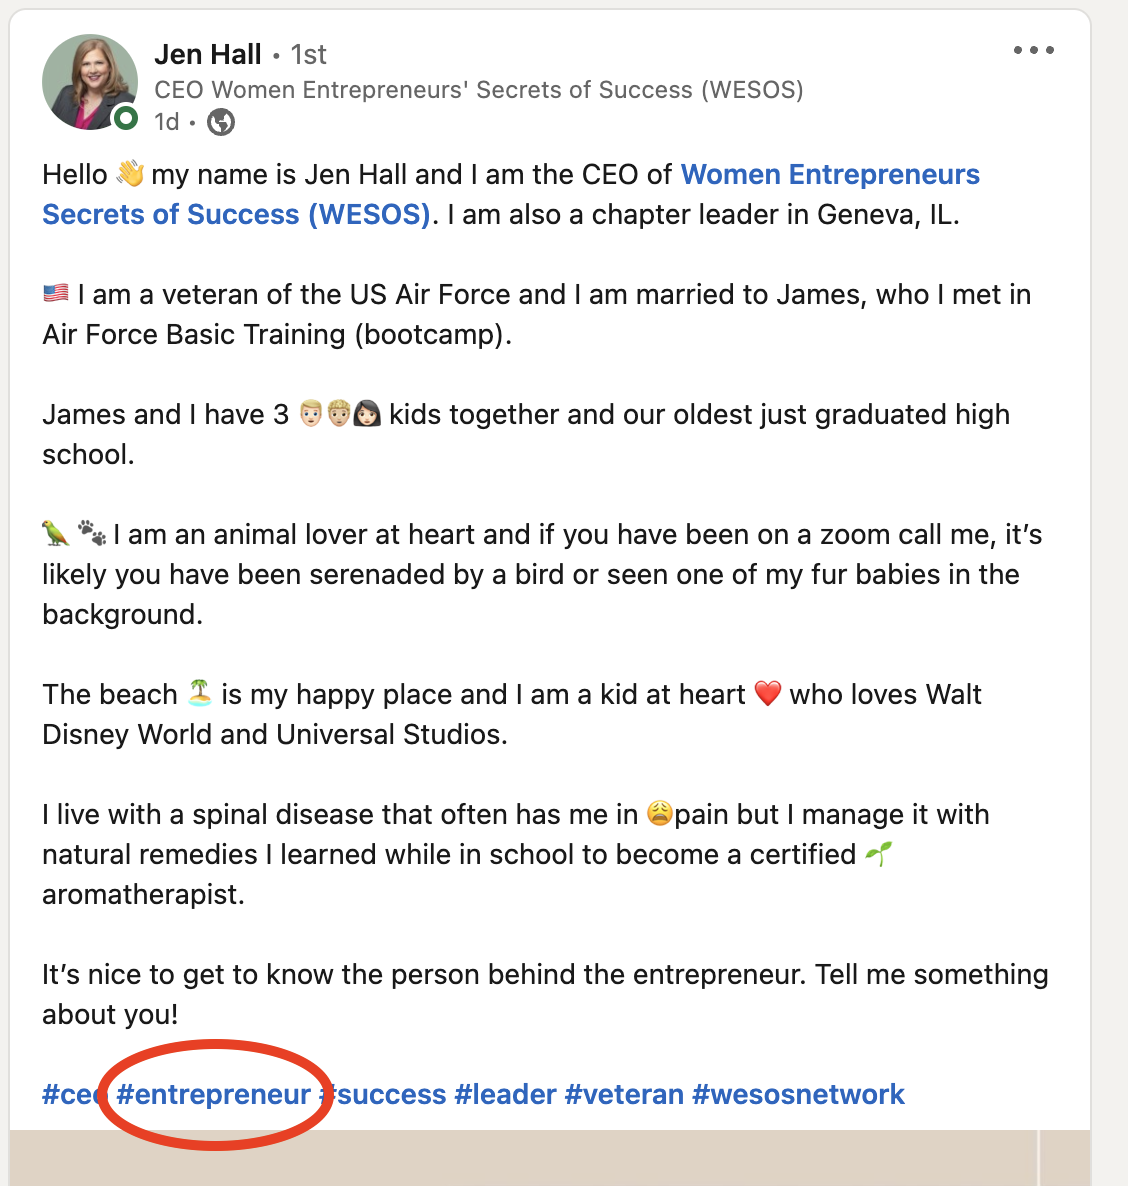Click the beach island emoji
The image size is (1128, 1186).
click(x=200, y=693)
